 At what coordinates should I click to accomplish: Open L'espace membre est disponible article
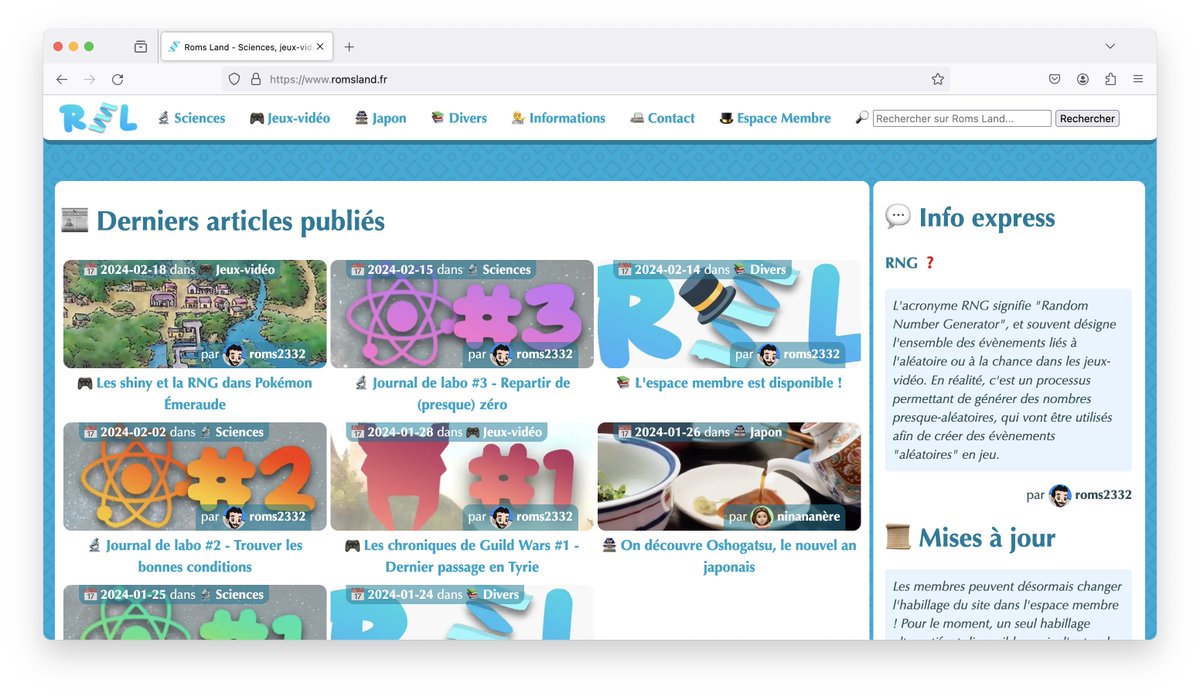[x=729, y=383]
